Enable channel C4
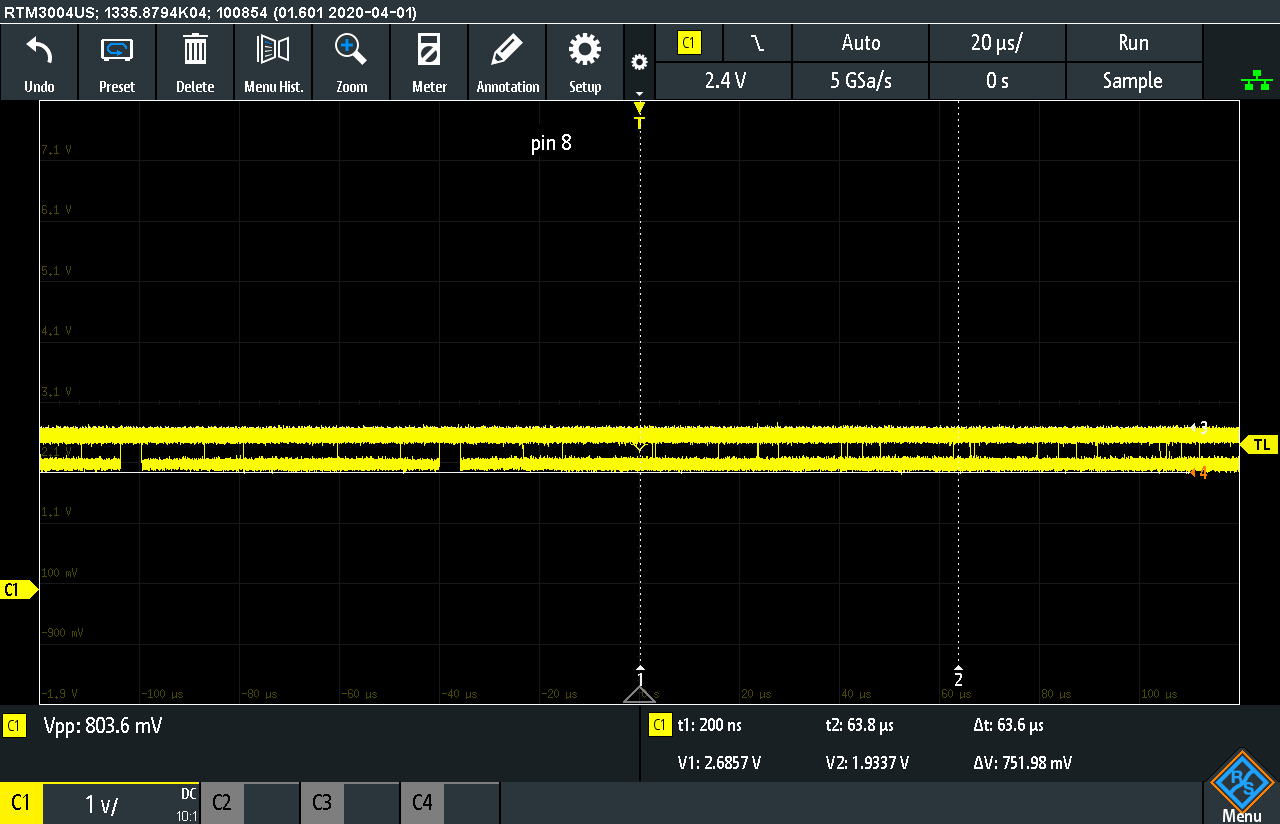The width and height of the screenshot is (1280, 824). point(422,803)
